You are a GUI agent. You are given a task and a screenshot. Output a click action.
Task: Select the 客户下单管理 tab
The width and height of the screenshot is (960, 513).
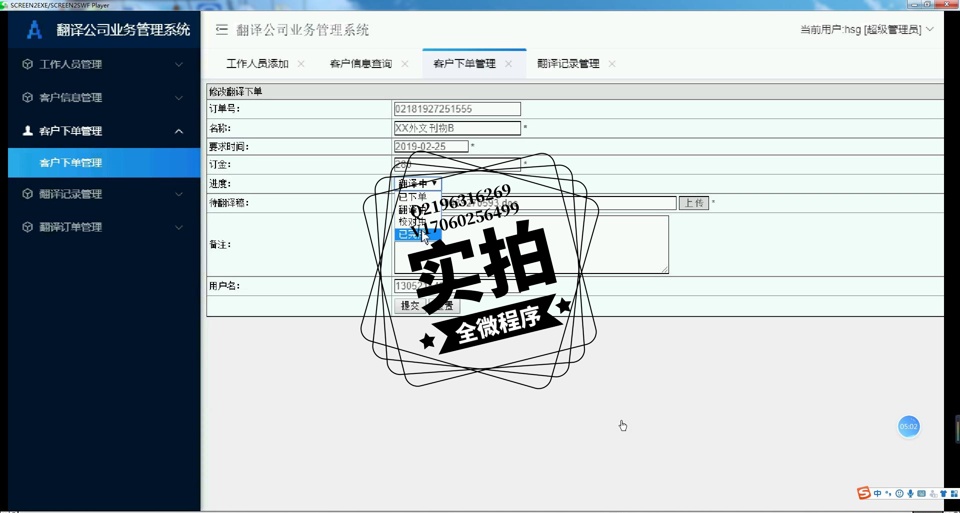(x=464, y=64)
